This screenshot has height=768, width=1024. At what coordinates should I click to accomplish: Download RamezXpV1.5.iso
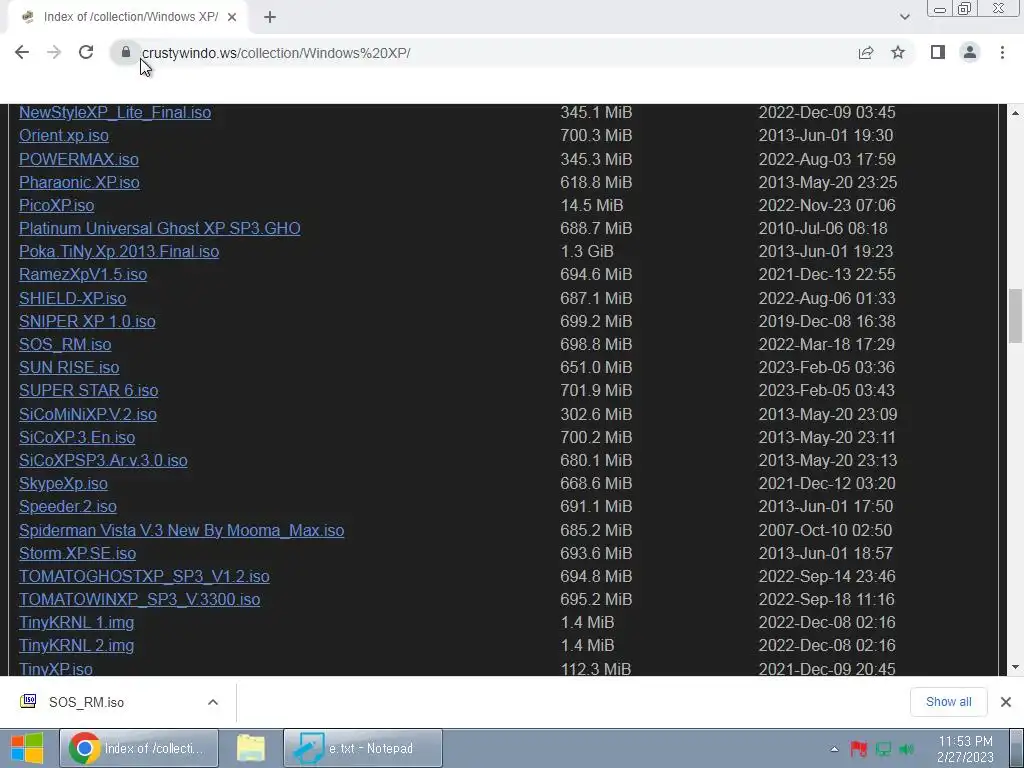point(83,274)
